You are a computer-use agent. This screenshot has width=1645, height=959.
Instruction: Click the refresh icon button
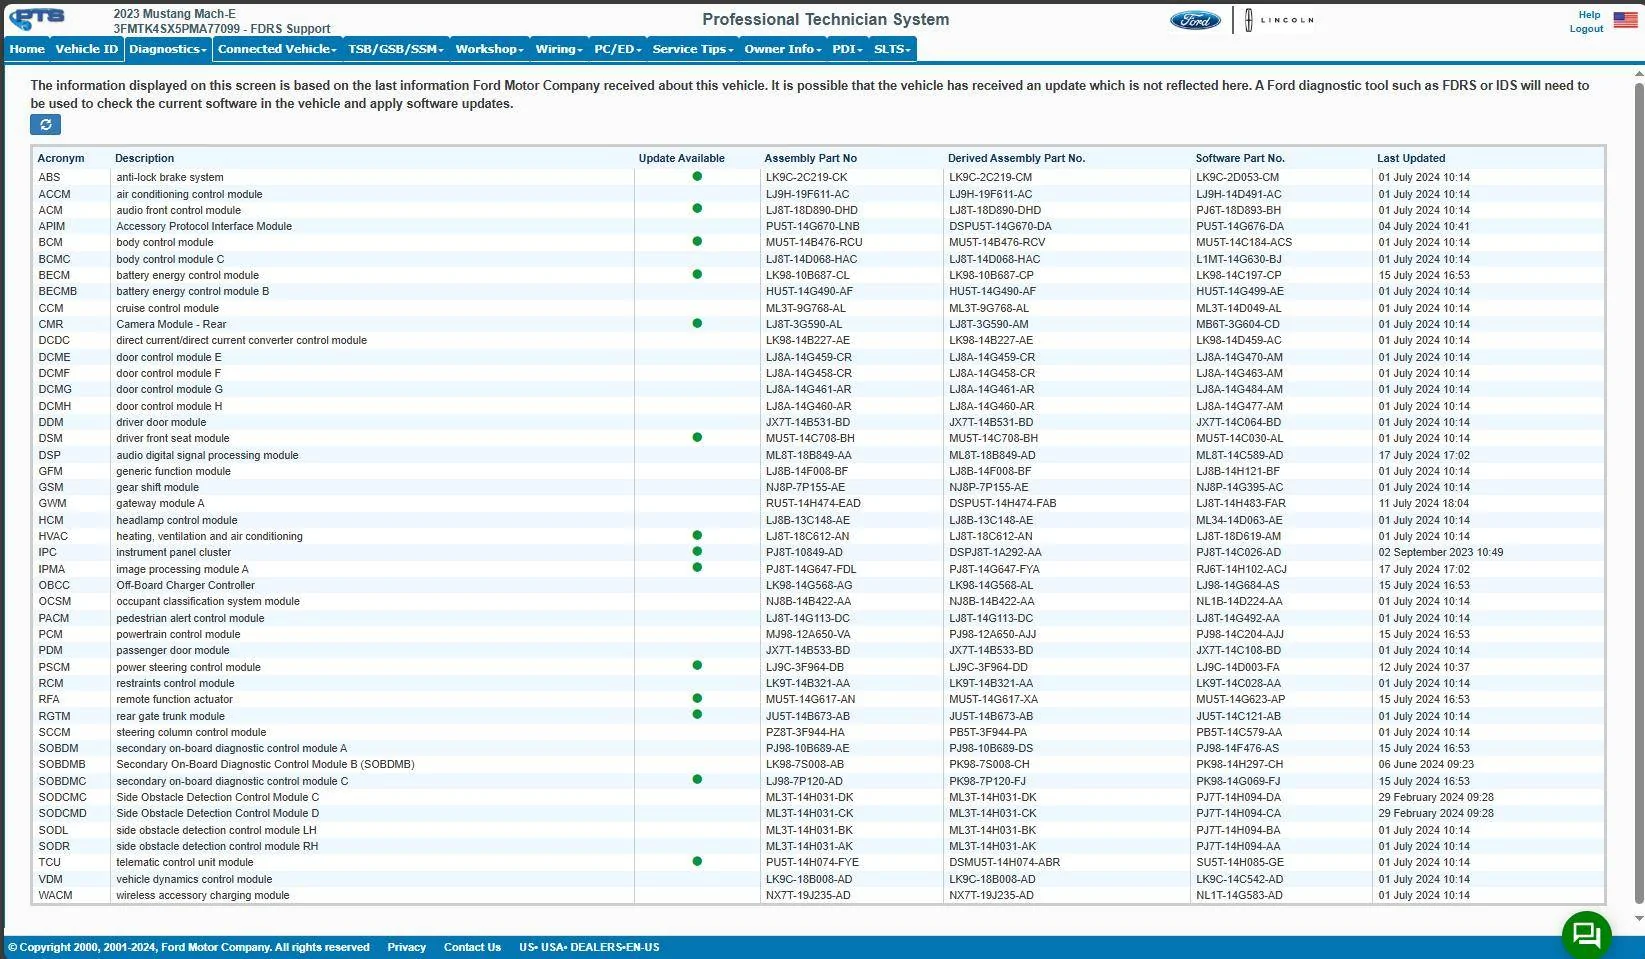pos(45,124)
